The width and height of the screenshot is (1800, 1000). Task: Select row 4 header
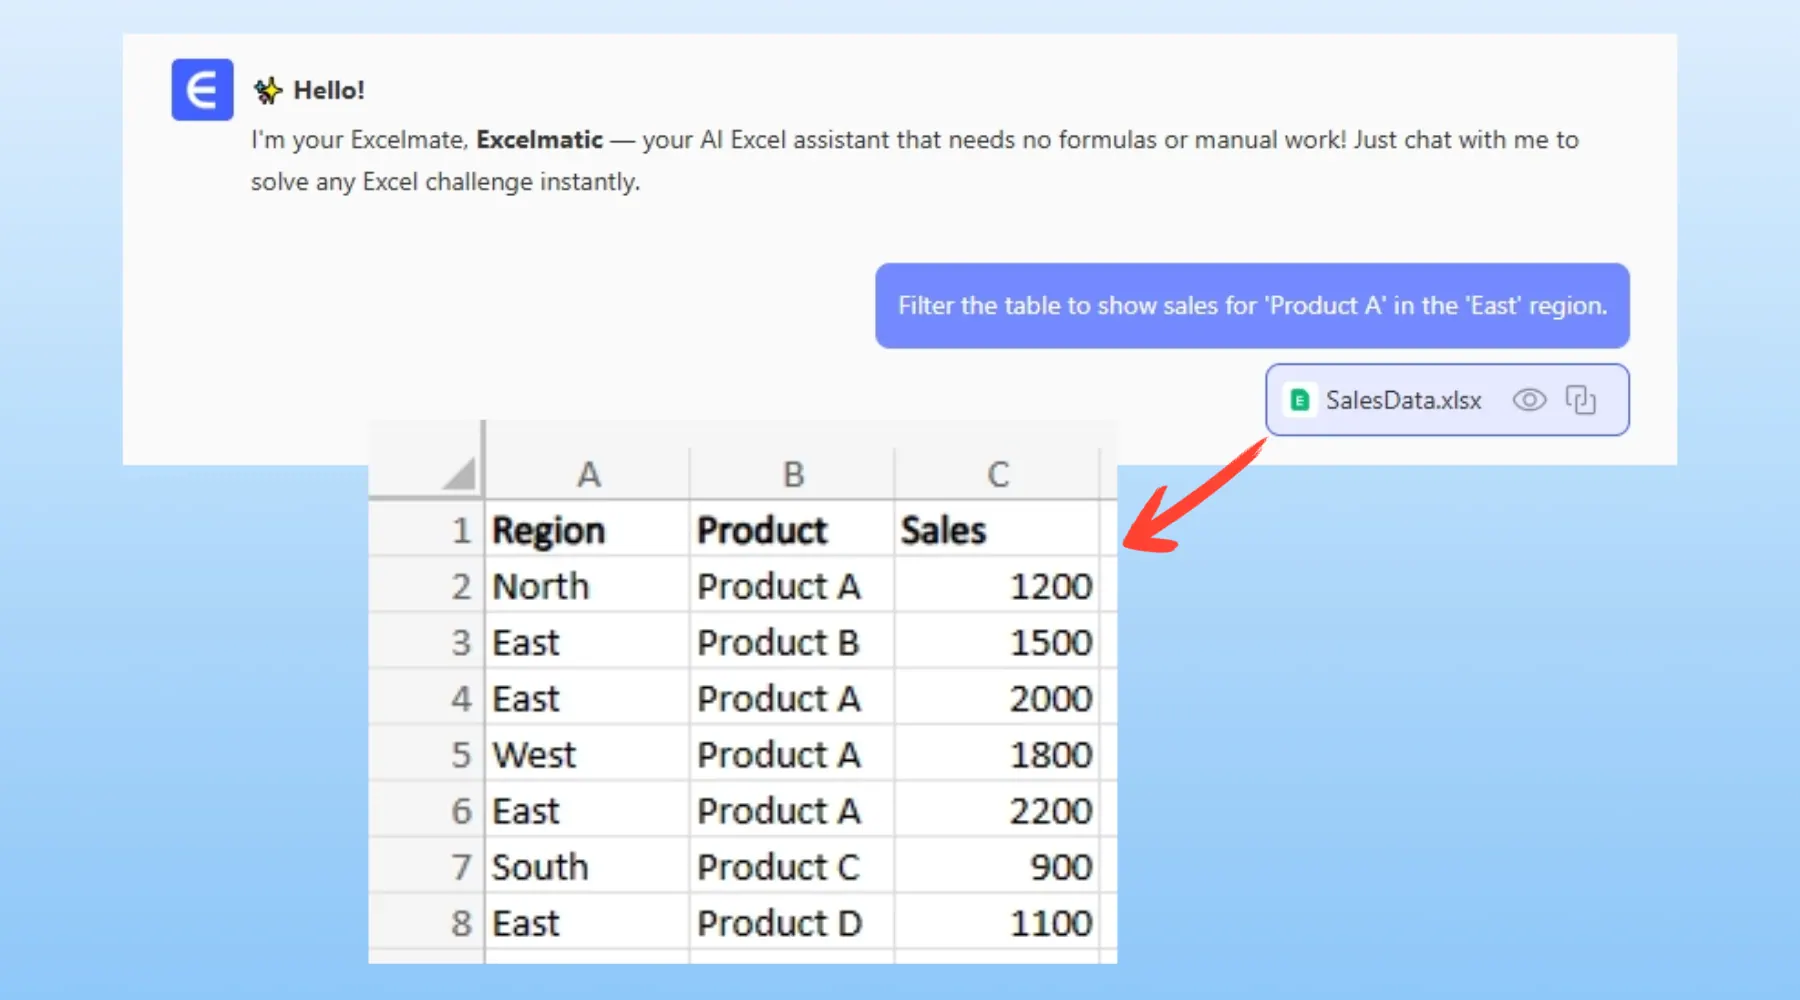(x=460, y=698)
